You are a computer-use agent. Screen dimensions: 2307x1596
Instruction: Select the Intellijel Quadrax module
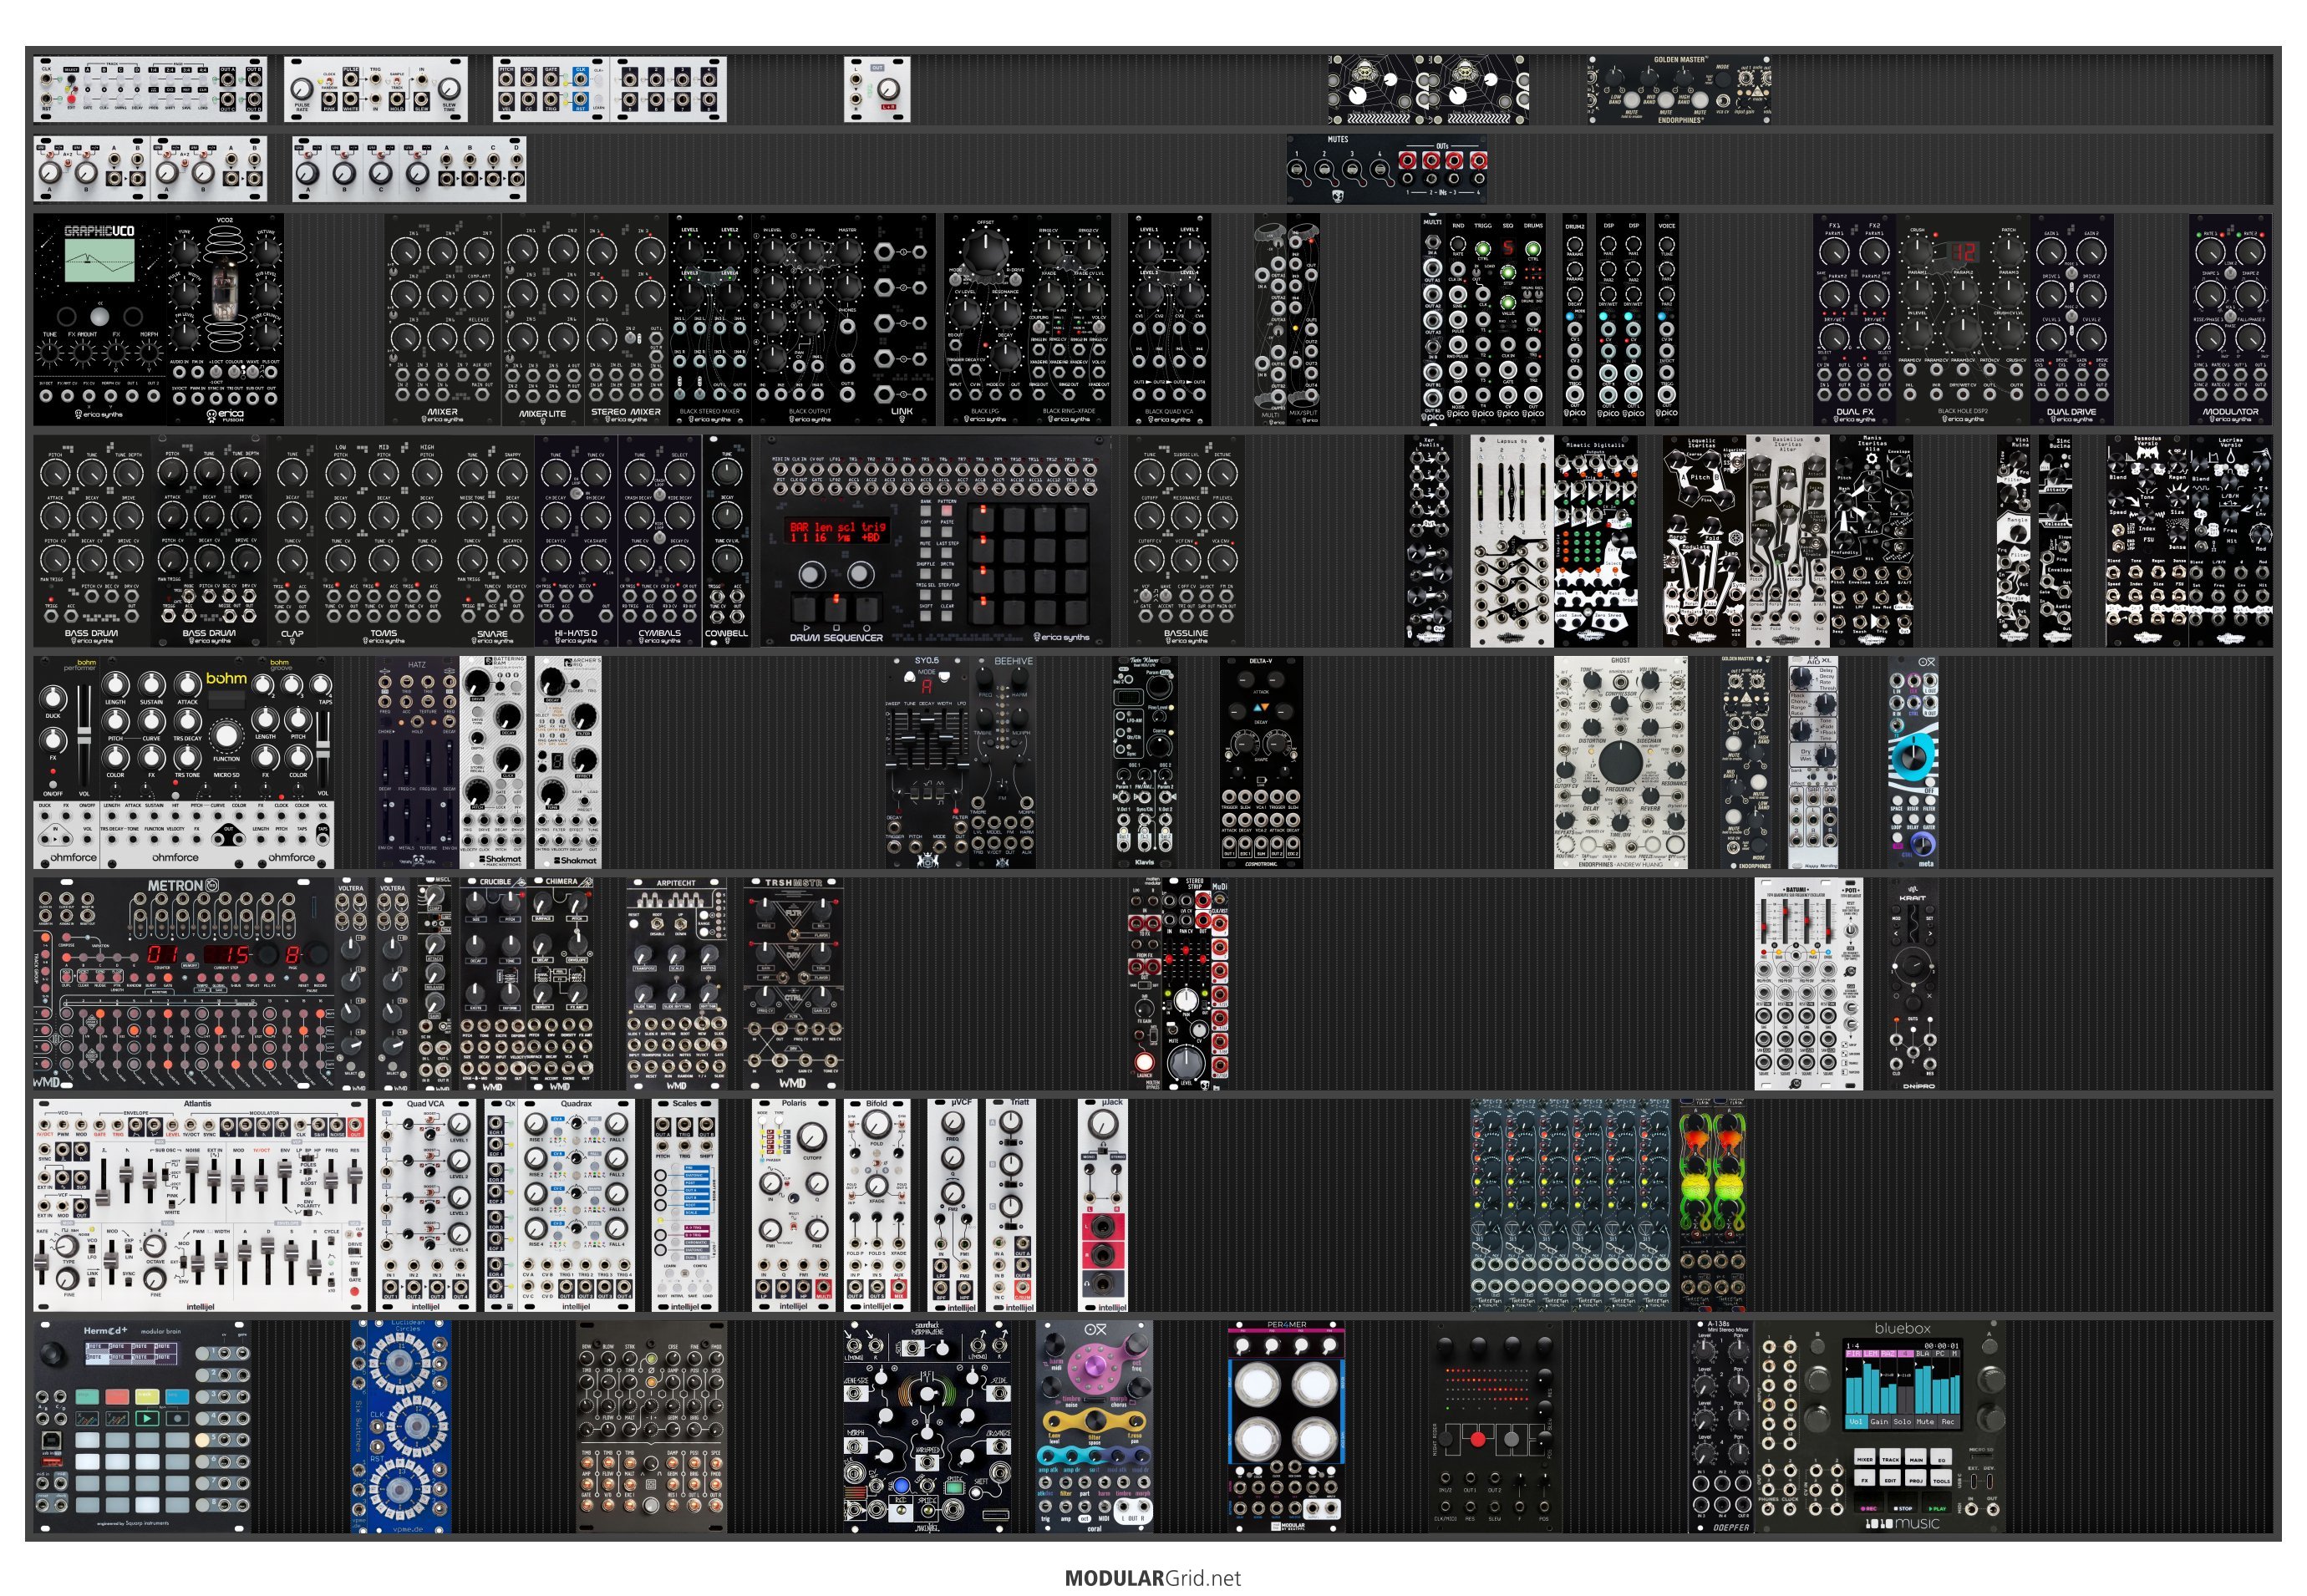click(576, 1206)
